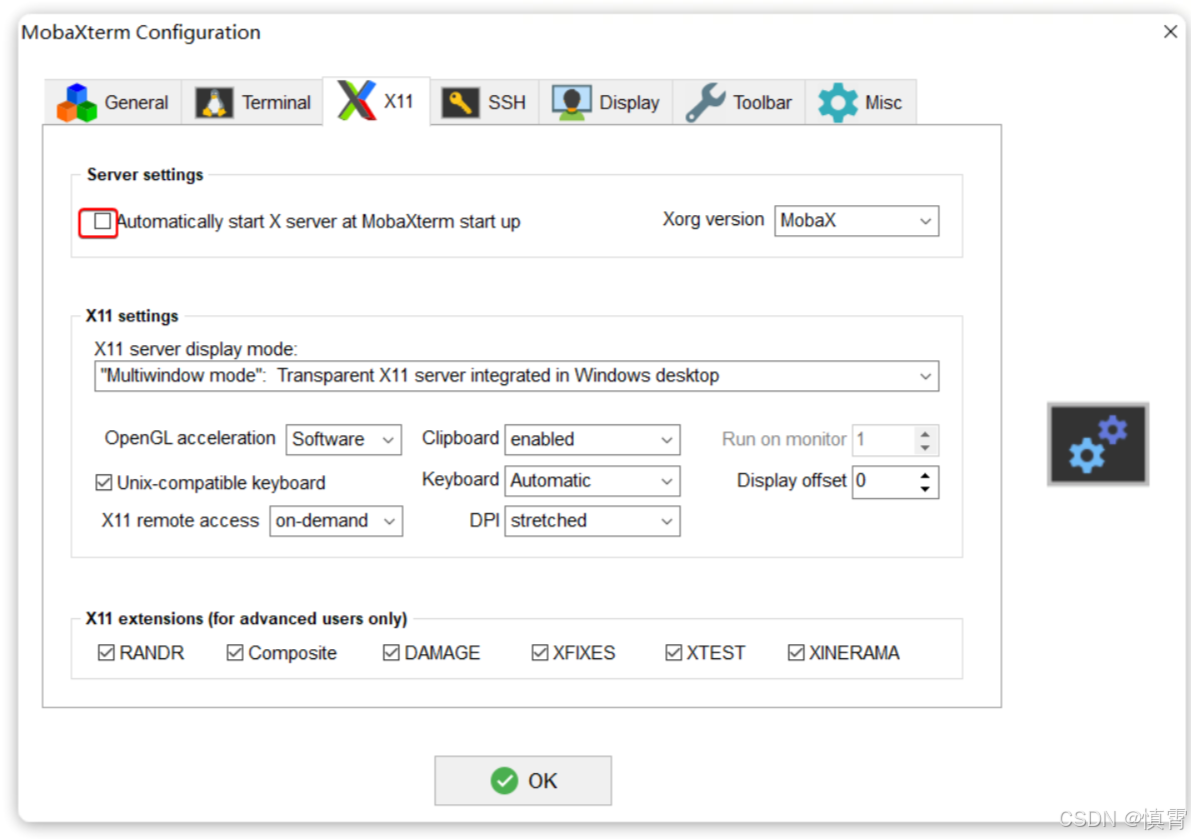
Task: Uncheck the XFIXES extension
Action: 540,652
